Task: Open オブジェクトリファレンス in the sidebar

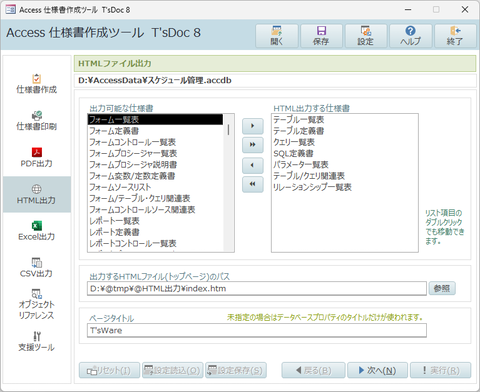Action: tap(37, 305)
